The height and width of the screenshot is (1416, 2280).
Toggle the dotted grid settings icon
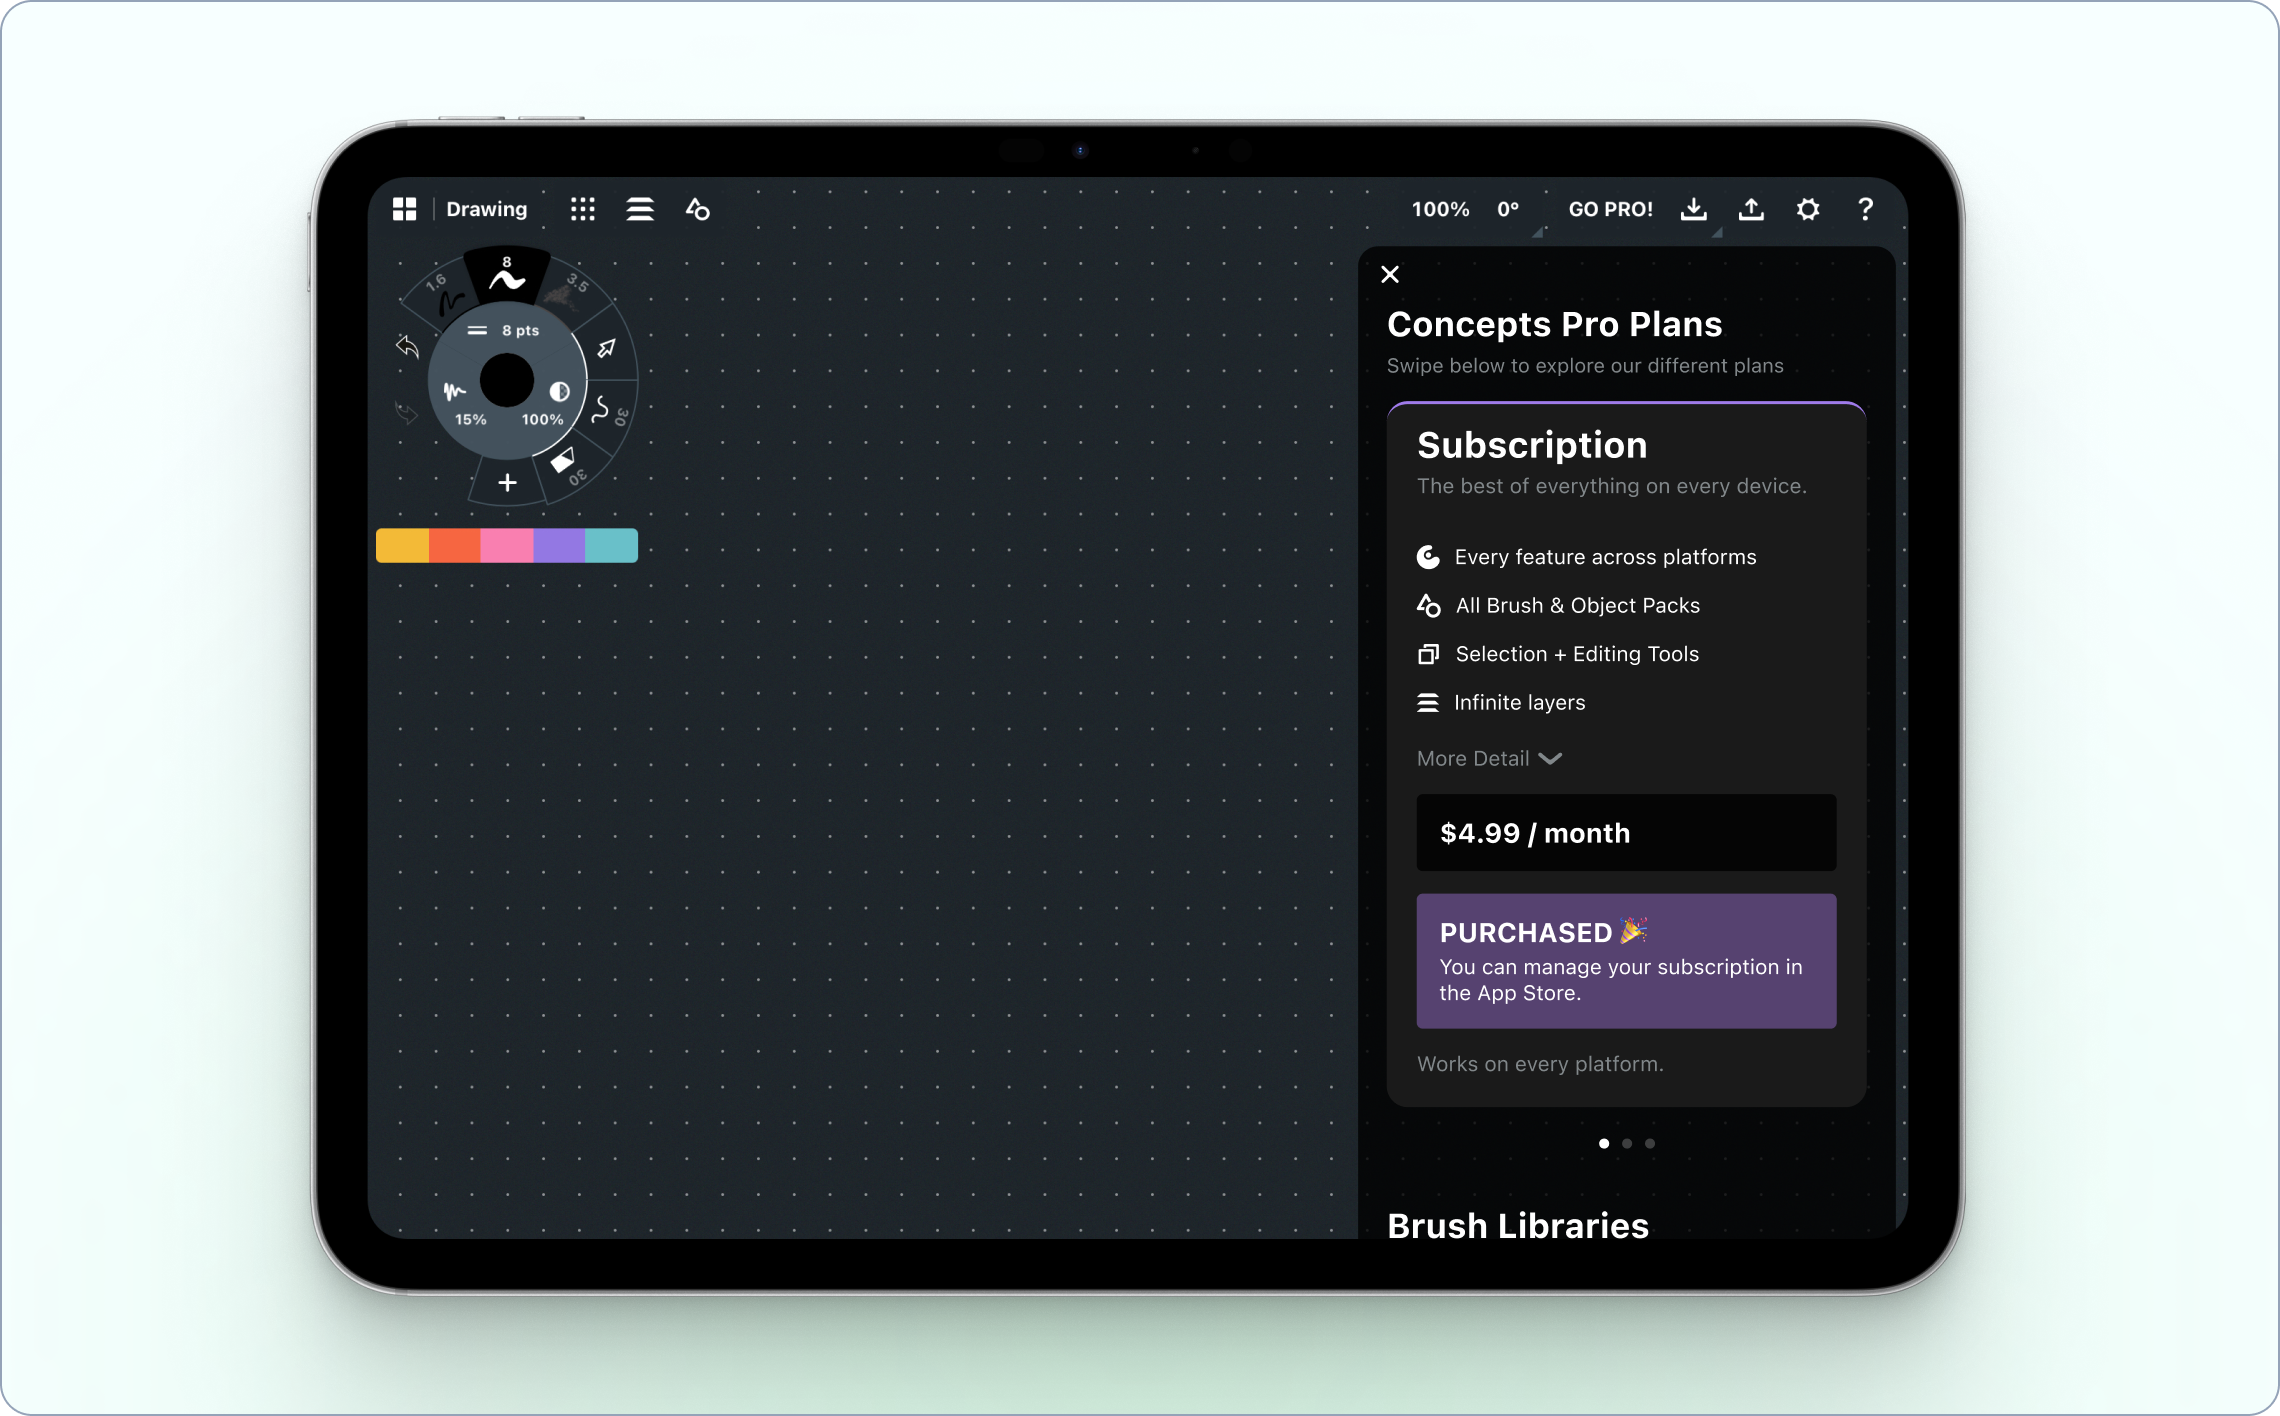click(583, 209)
